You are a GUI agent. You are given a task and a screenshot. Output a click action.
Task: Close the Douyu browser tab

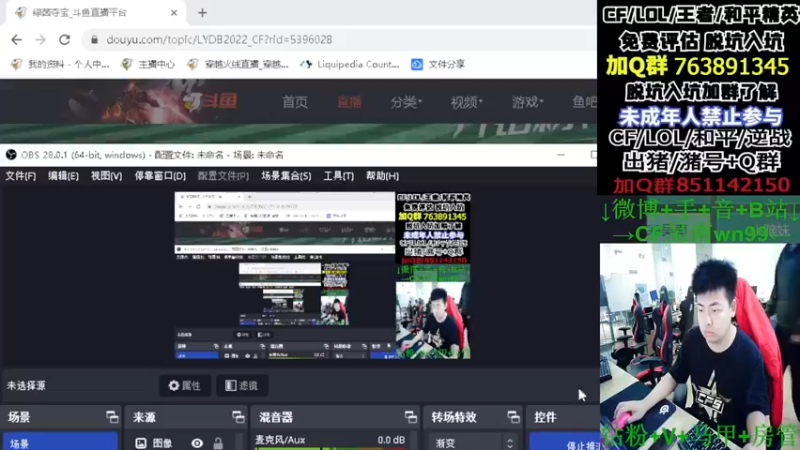(x=173, y=13)
